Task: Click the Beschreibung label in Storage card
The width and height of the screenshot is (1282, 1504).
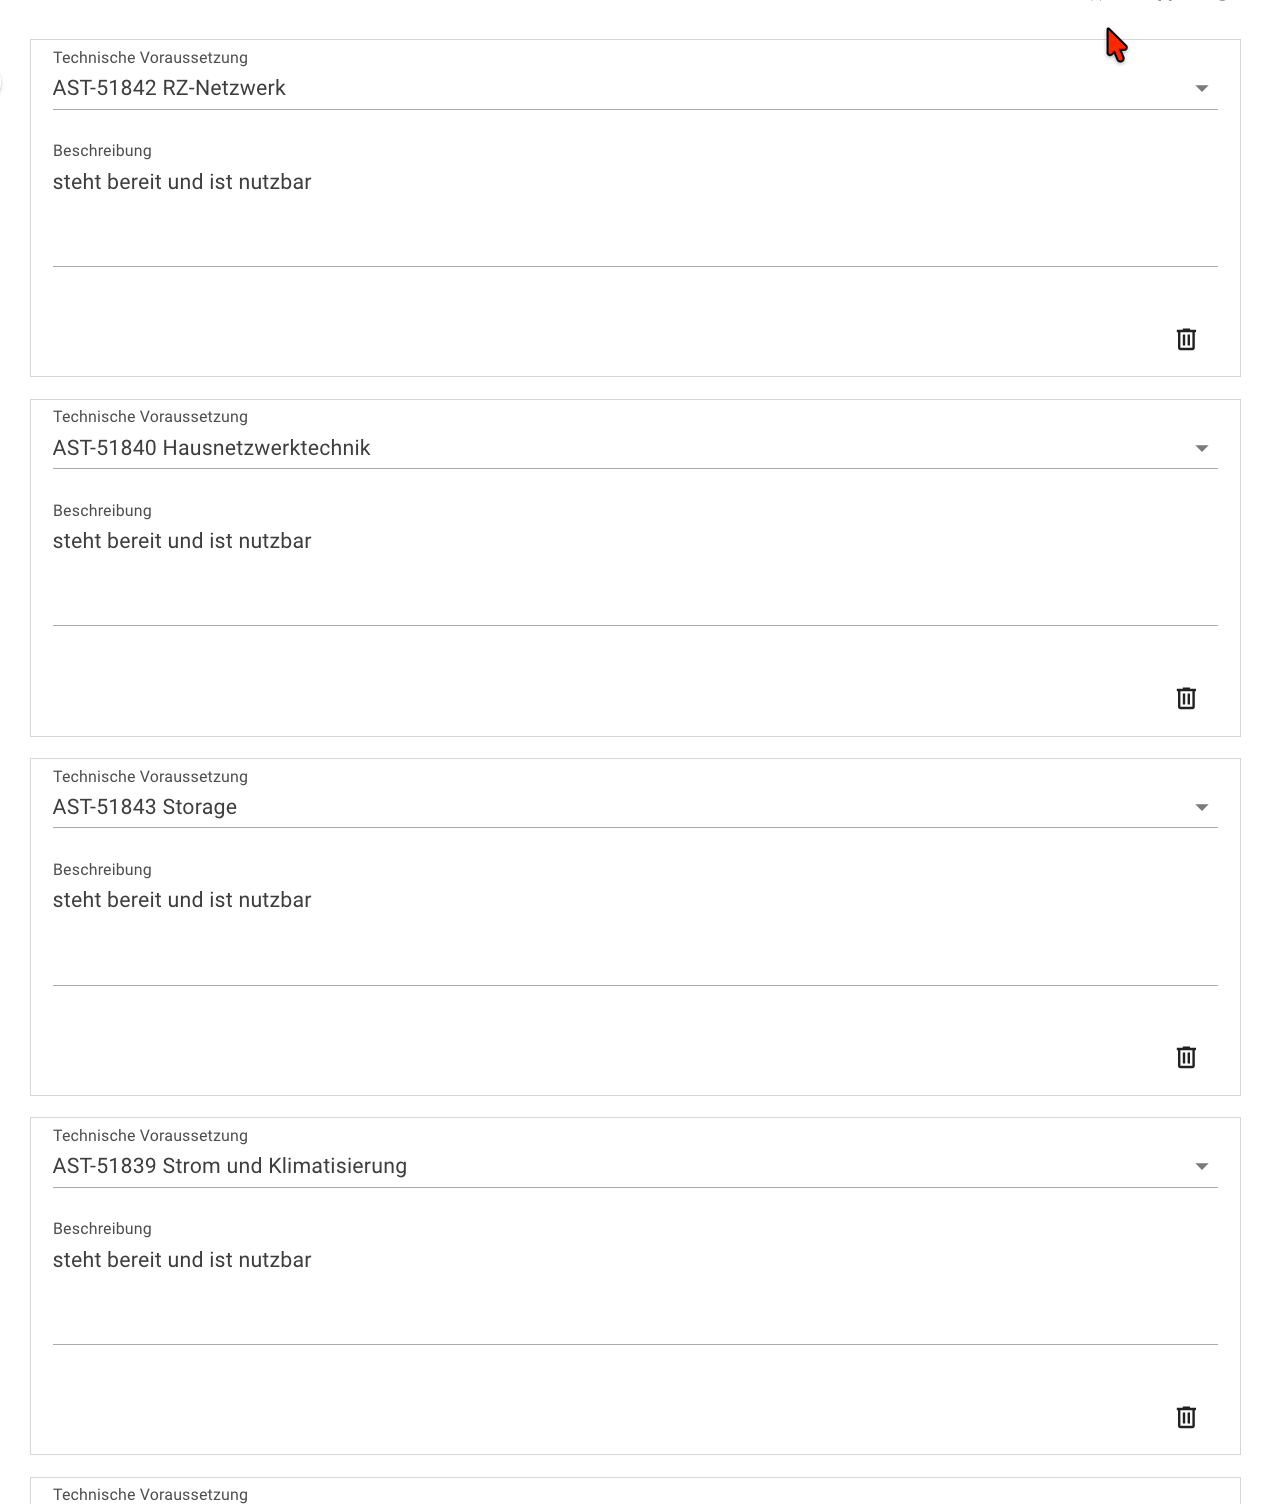Action: coord(102,870)
